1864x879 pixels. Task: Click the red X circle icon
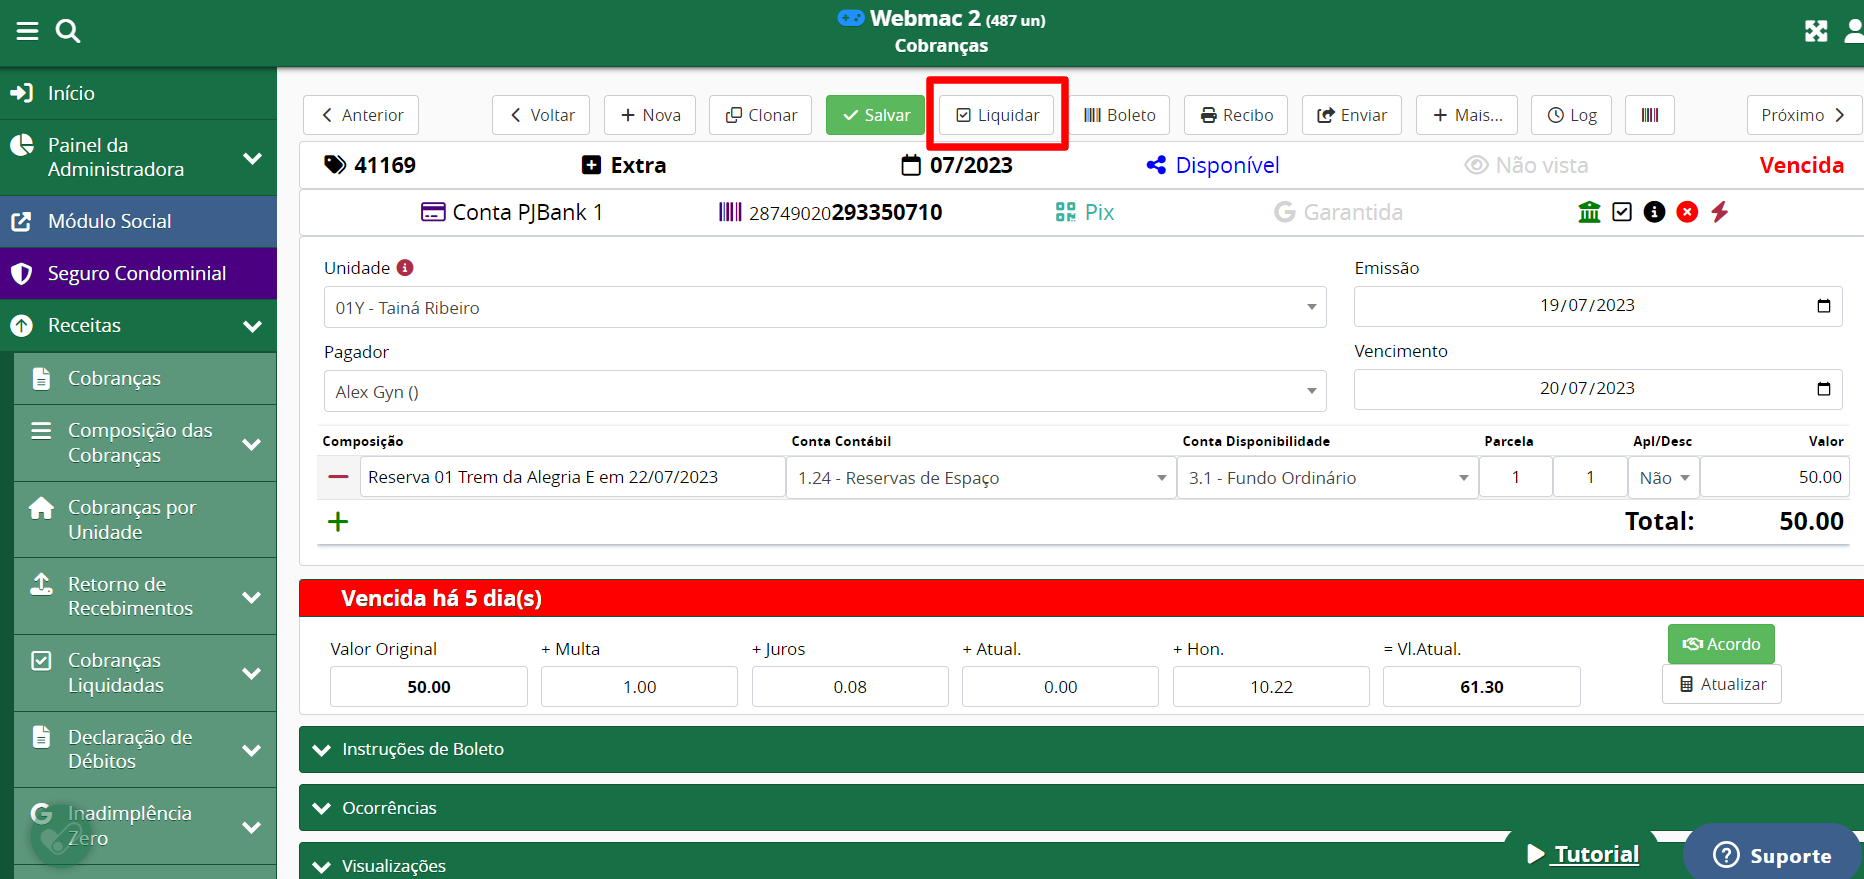[1687, 212]
